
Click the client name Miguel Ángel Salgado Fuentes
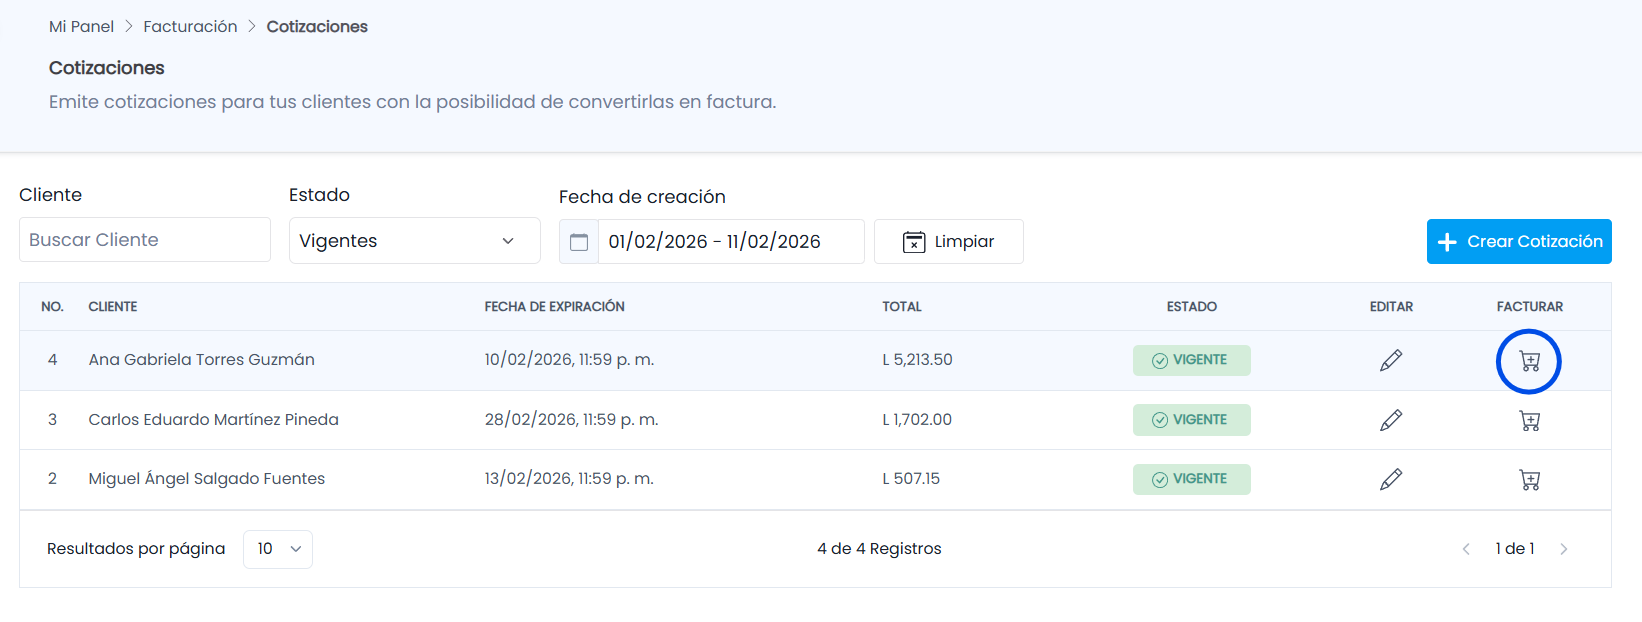[206, 479]
